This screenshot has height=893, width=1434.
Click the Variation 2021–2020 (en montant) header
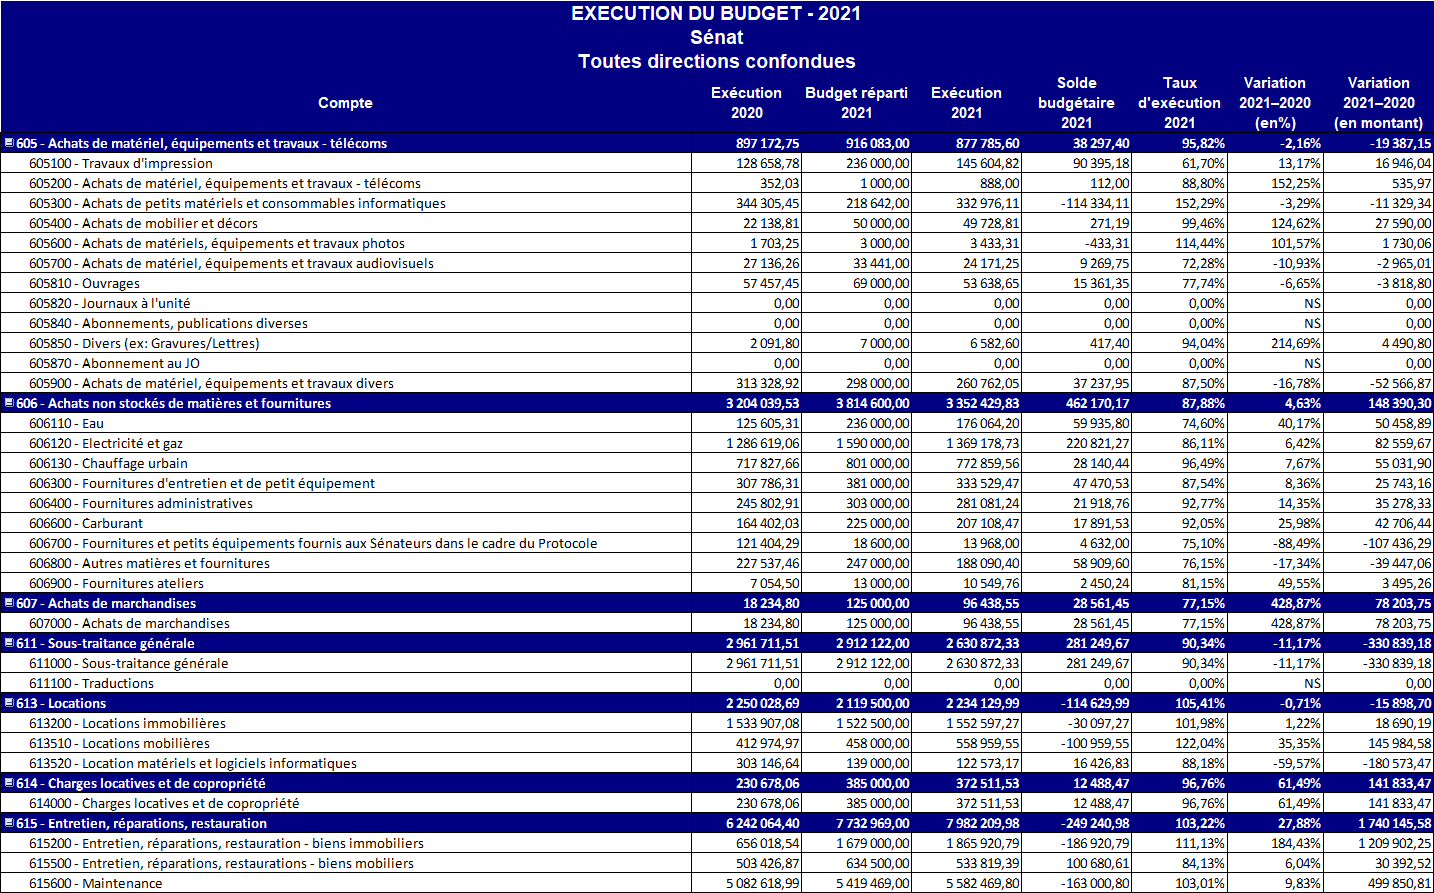pyautogui.click(x=1378, y=103)
